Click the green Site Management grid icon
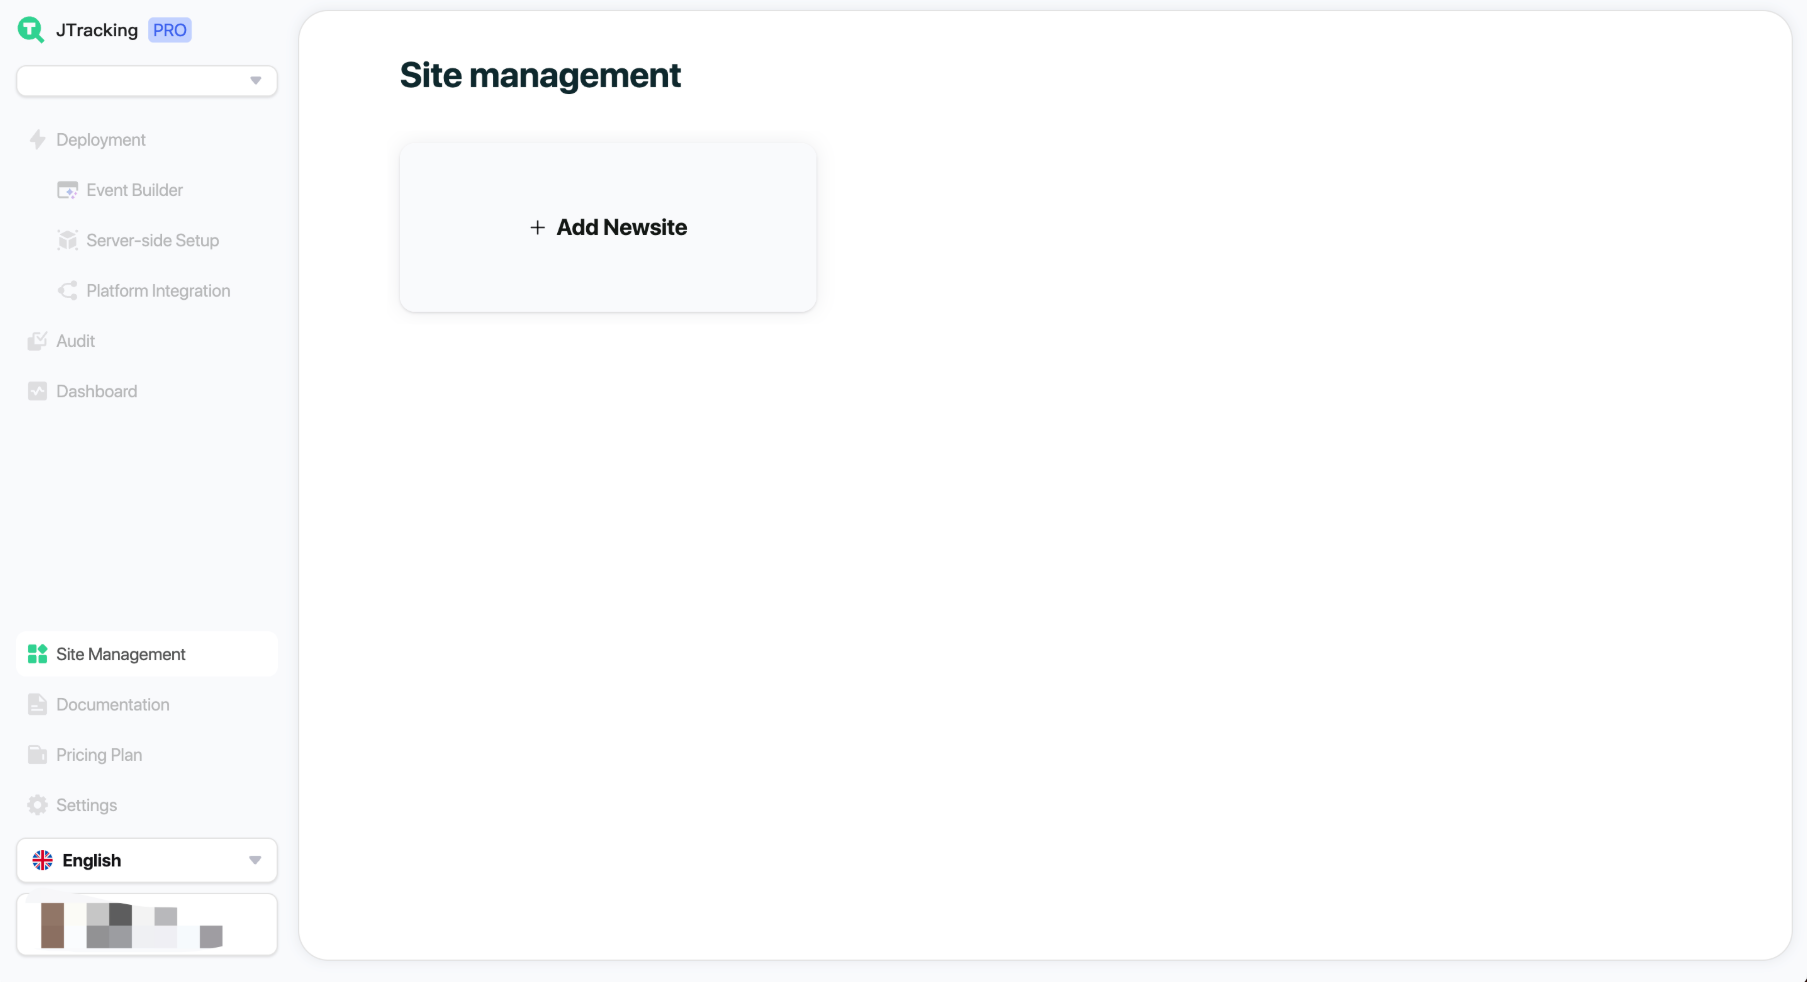1807x982 pixels. click(x=37, y=654)
